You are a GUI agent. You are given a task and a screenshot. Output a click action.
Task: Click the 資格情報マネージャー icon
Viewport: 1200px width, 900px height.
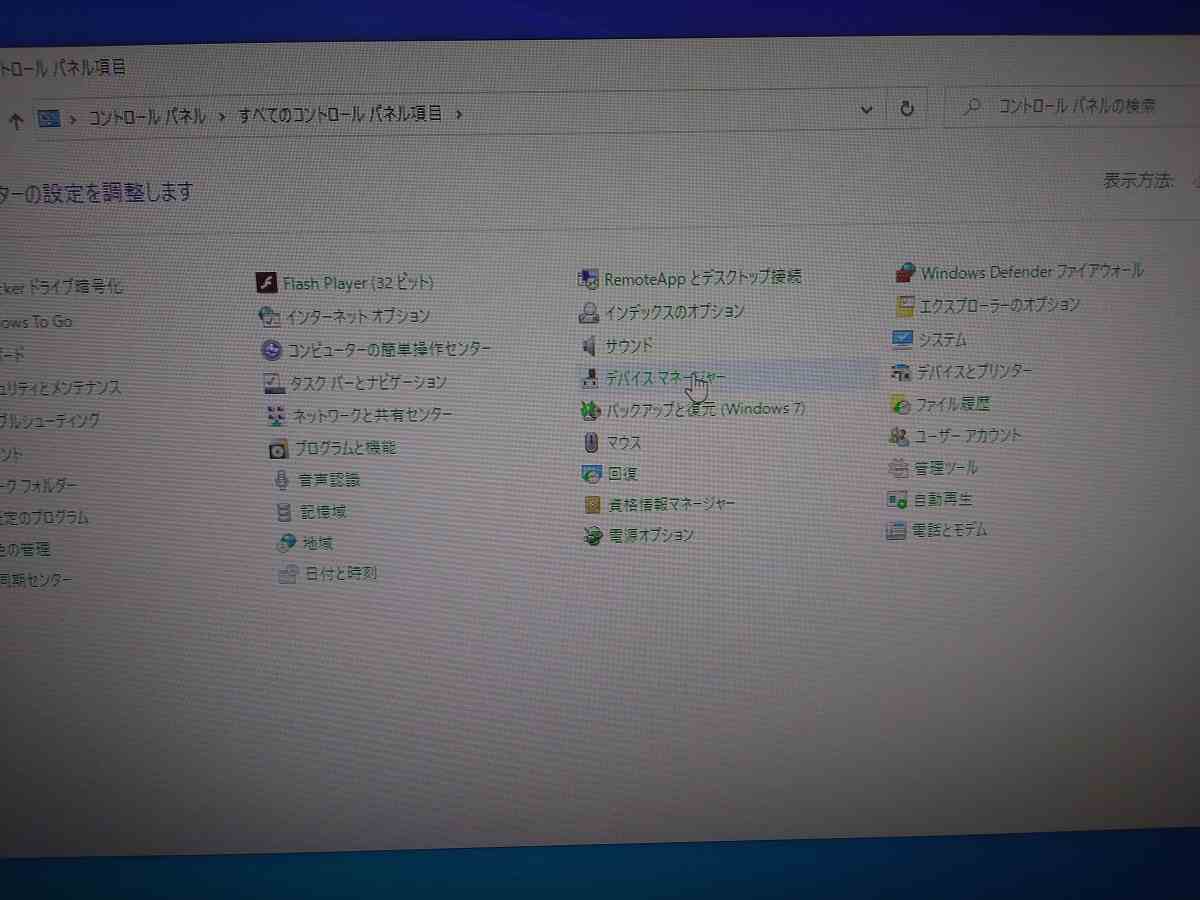[x=593, y=504]
